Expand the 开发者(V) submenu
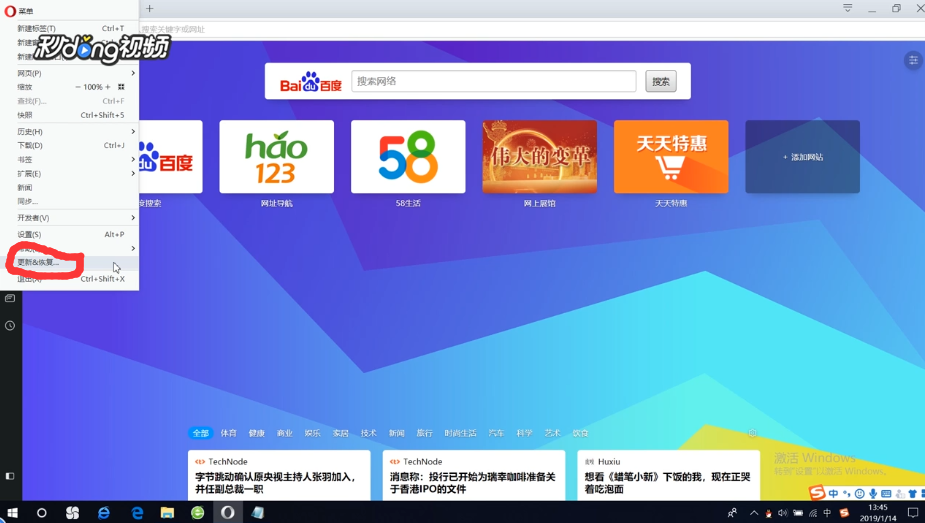925x523 pixels. [70, 218]
